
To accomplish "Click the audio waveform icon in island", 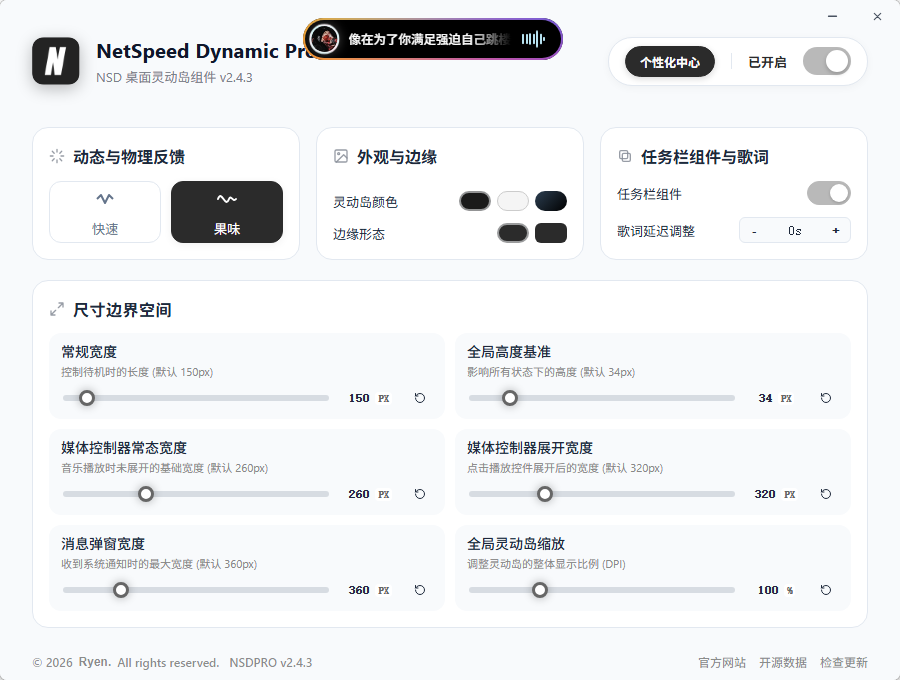I will pos(533,39).
